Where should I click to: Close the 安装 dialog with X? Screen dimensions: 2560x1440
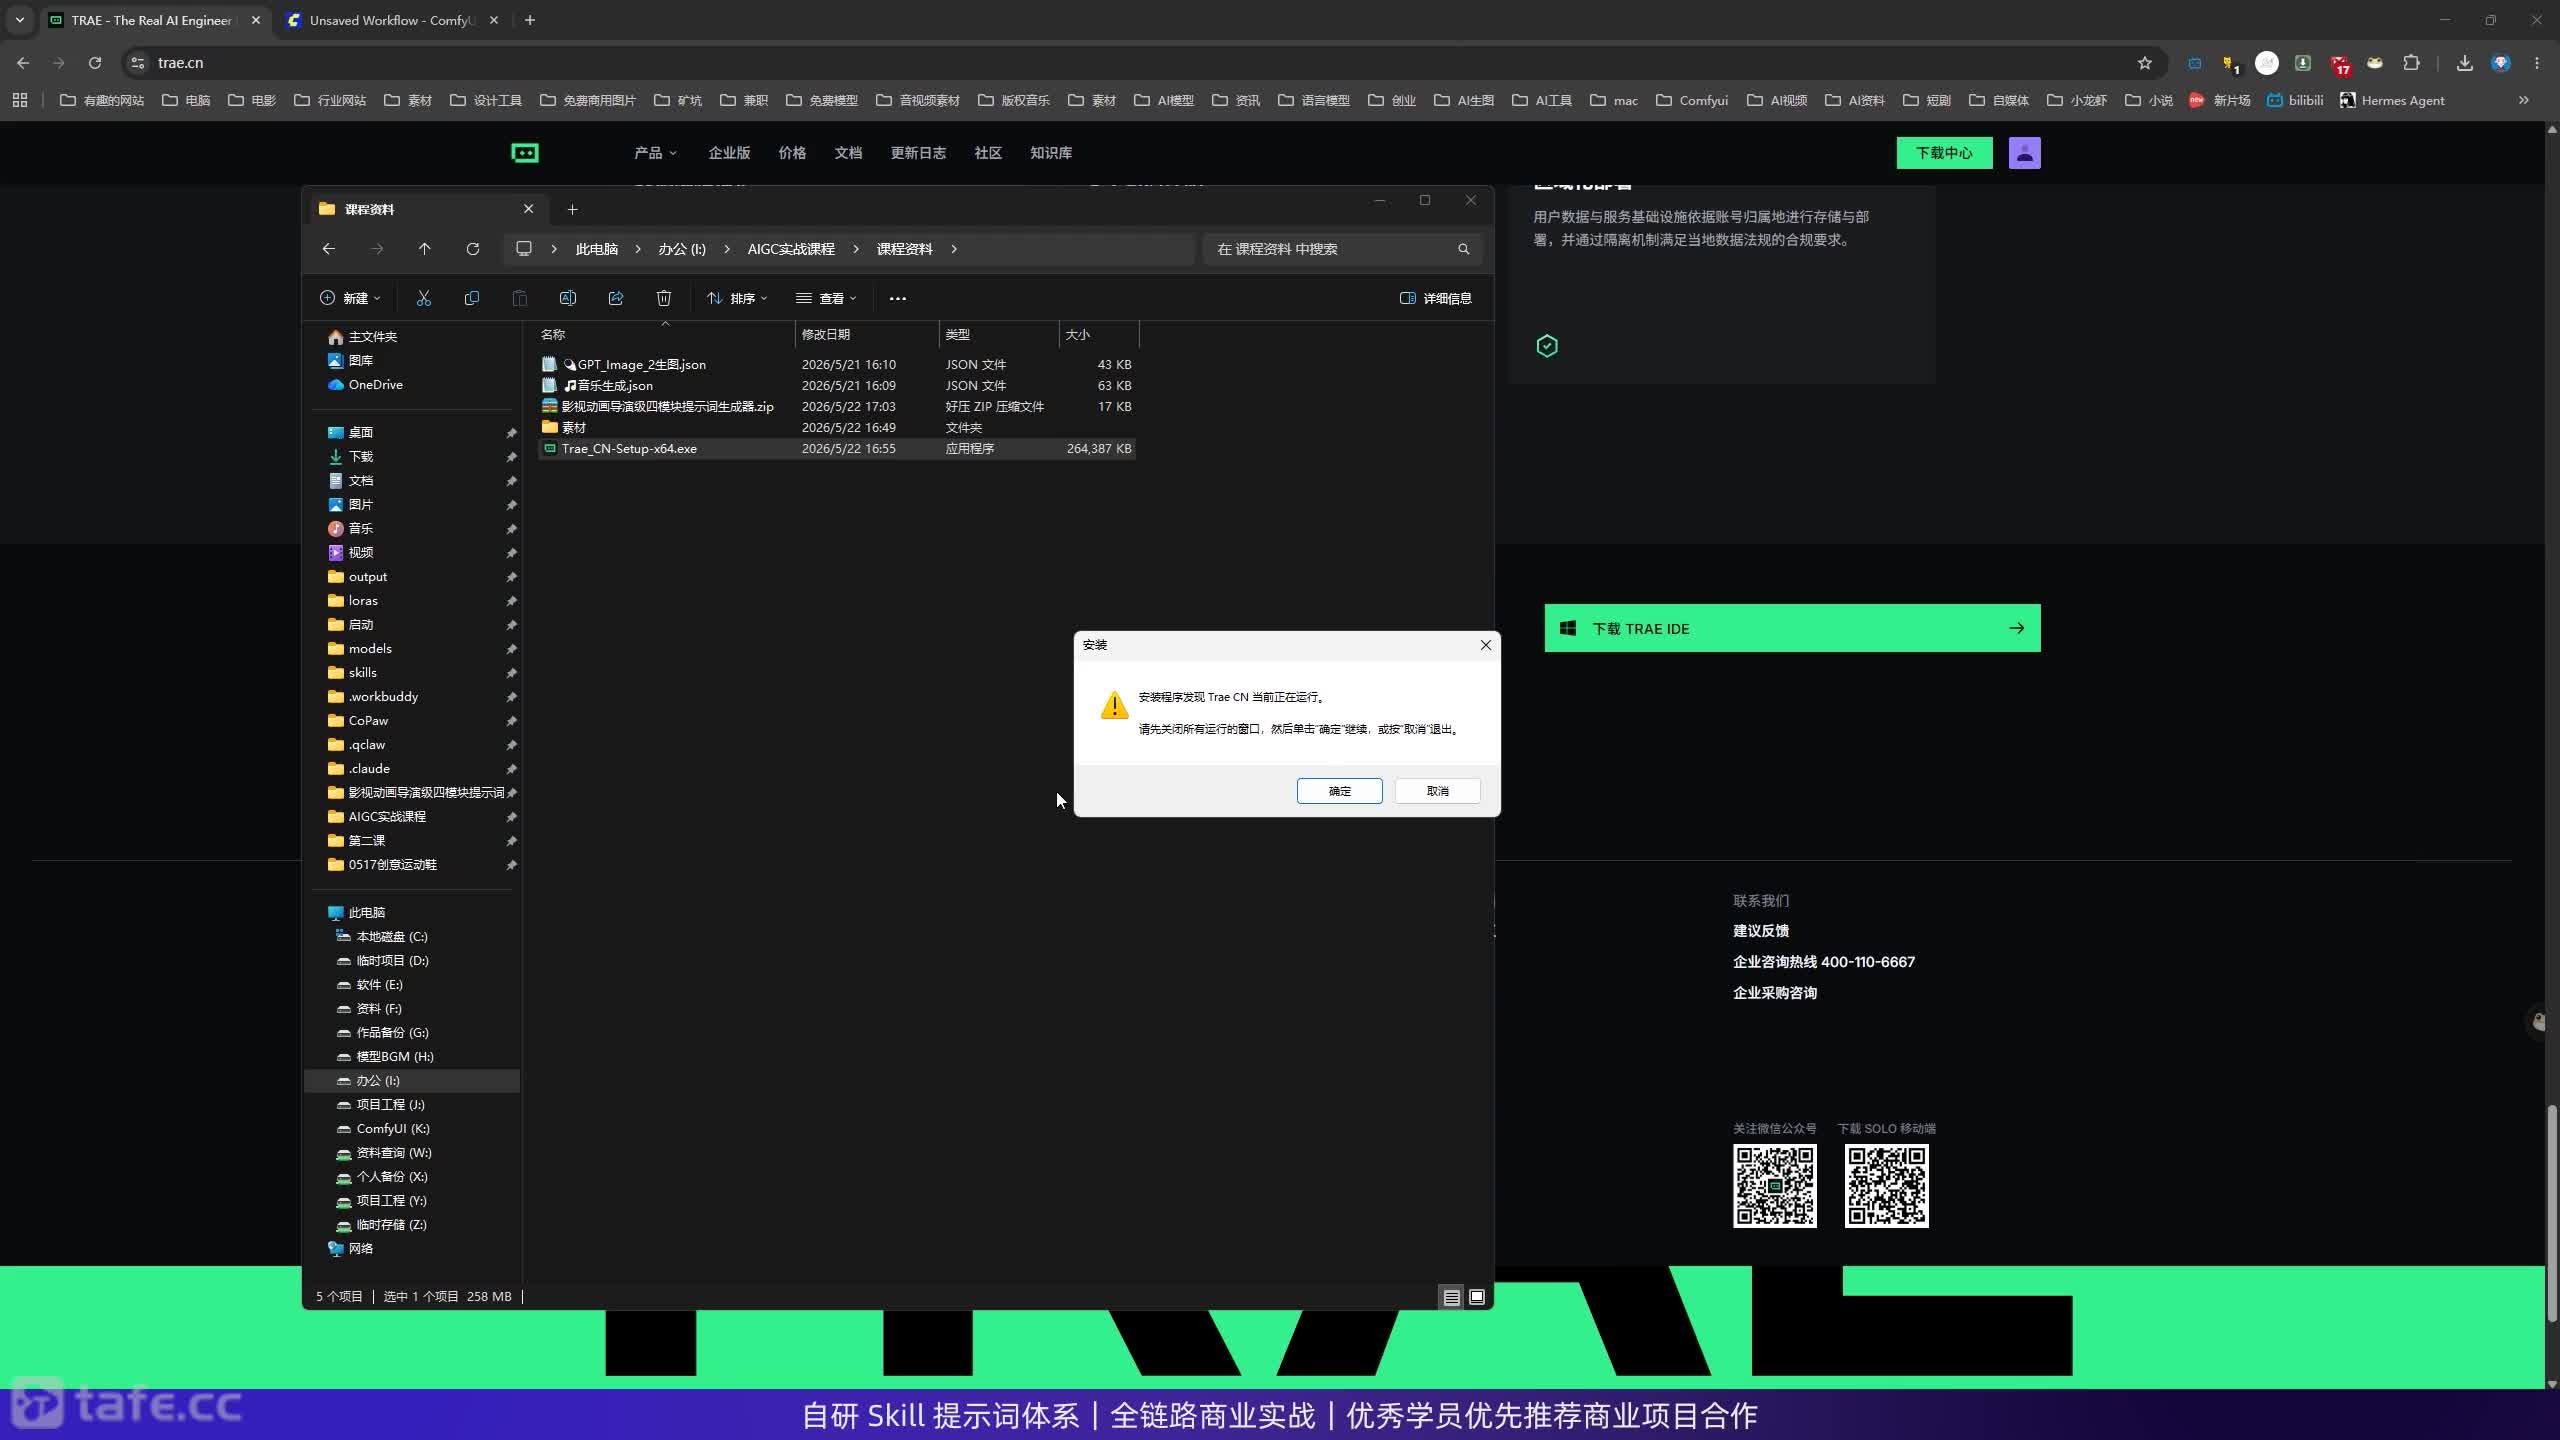[x=1485, y=645]
